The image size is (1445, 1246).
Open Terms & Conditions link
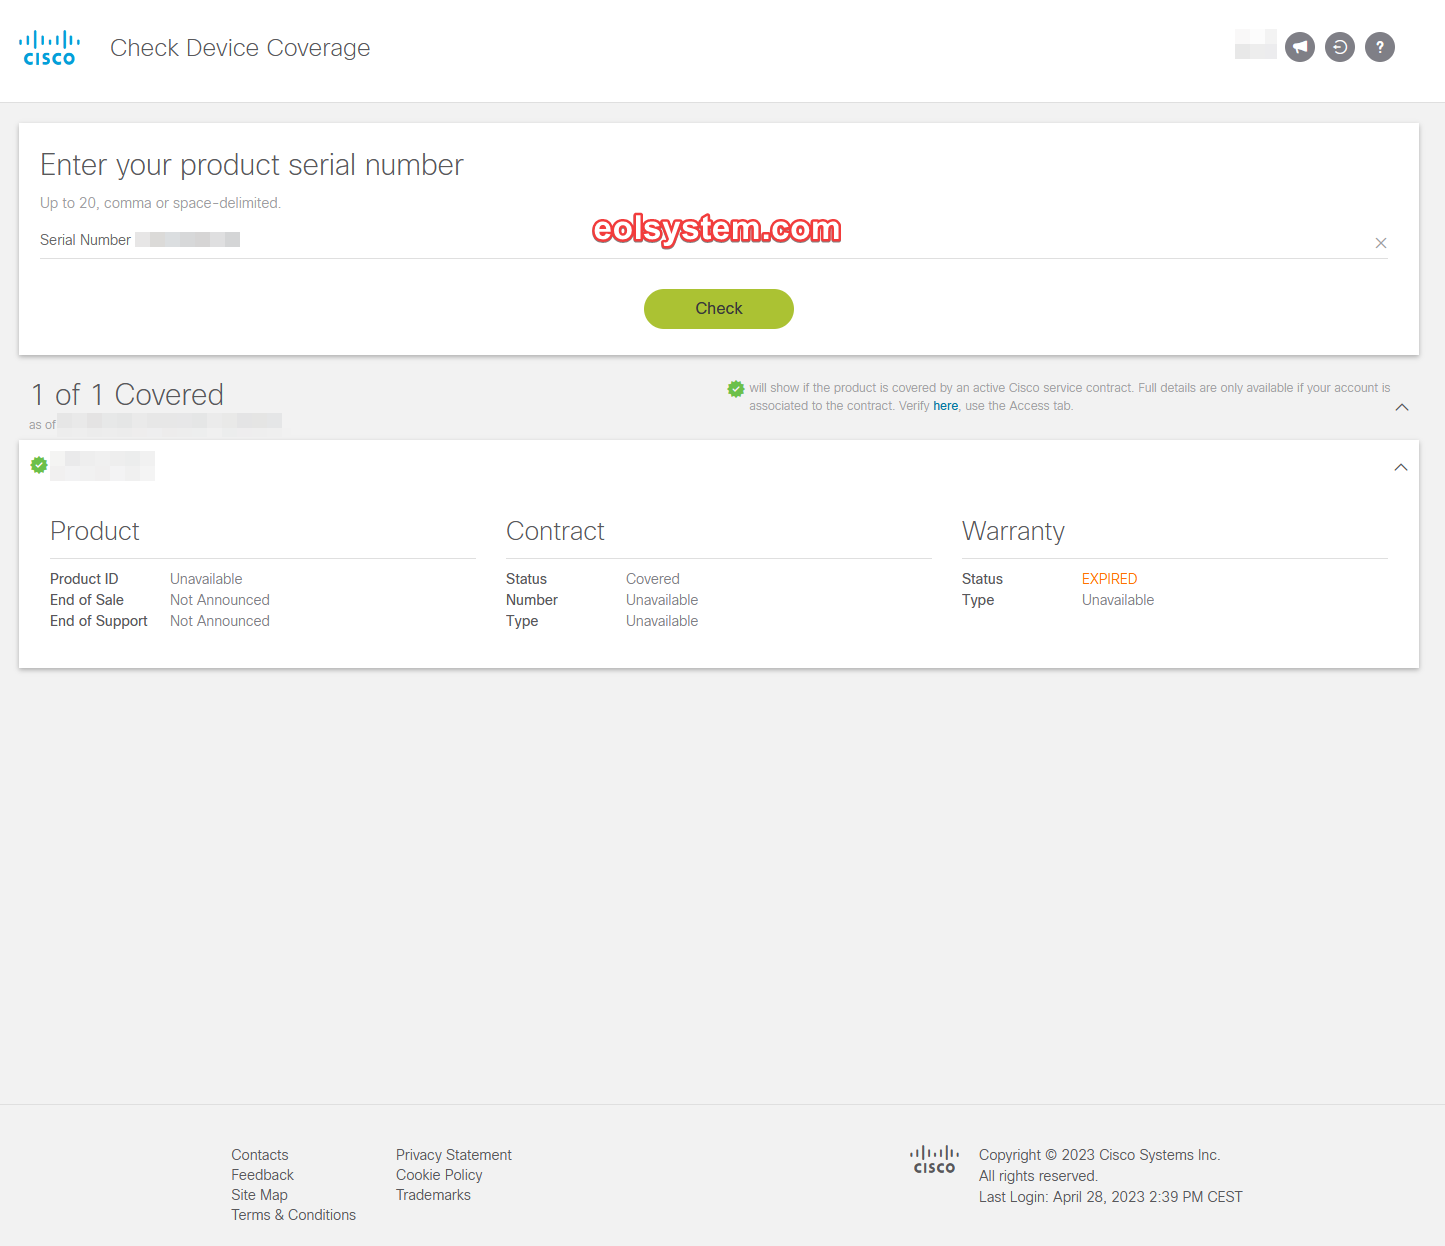293,1215
